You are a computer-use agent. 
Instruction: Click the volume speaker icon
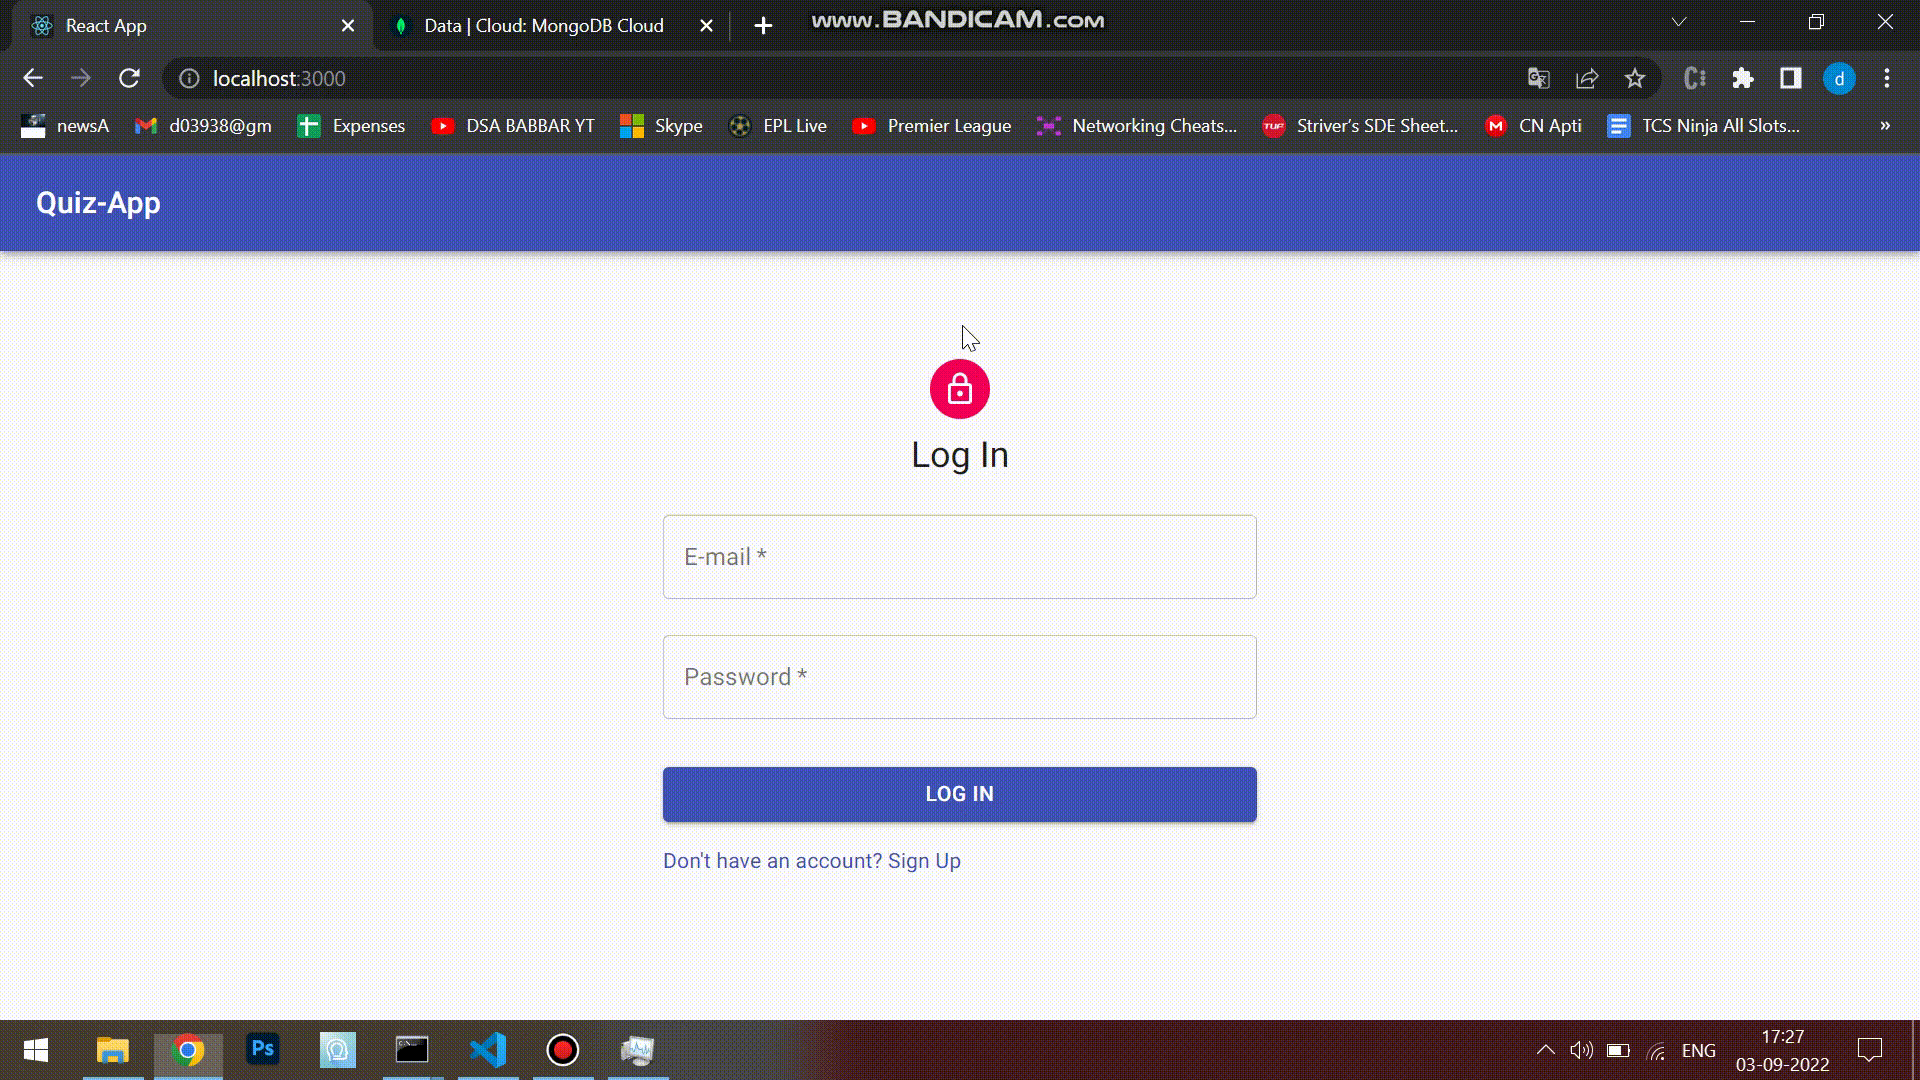[x=1581, y=1049]
